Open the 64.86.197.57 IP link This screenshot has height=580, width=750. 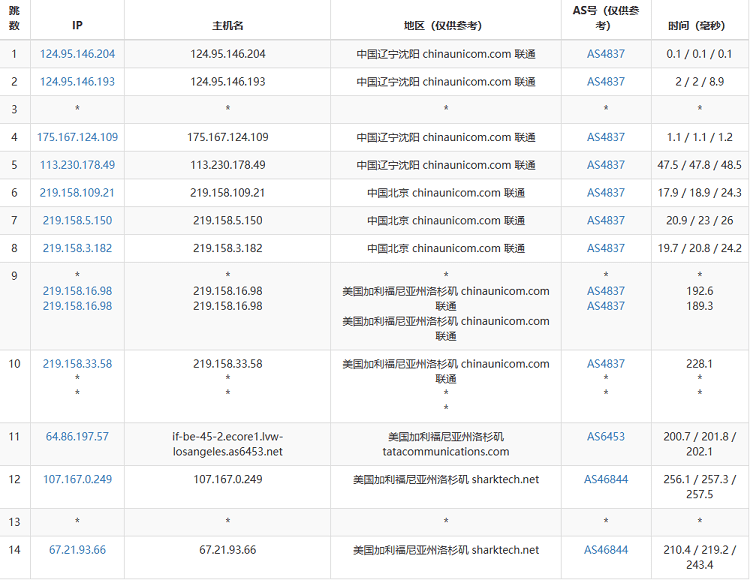[x=77, y=437]
